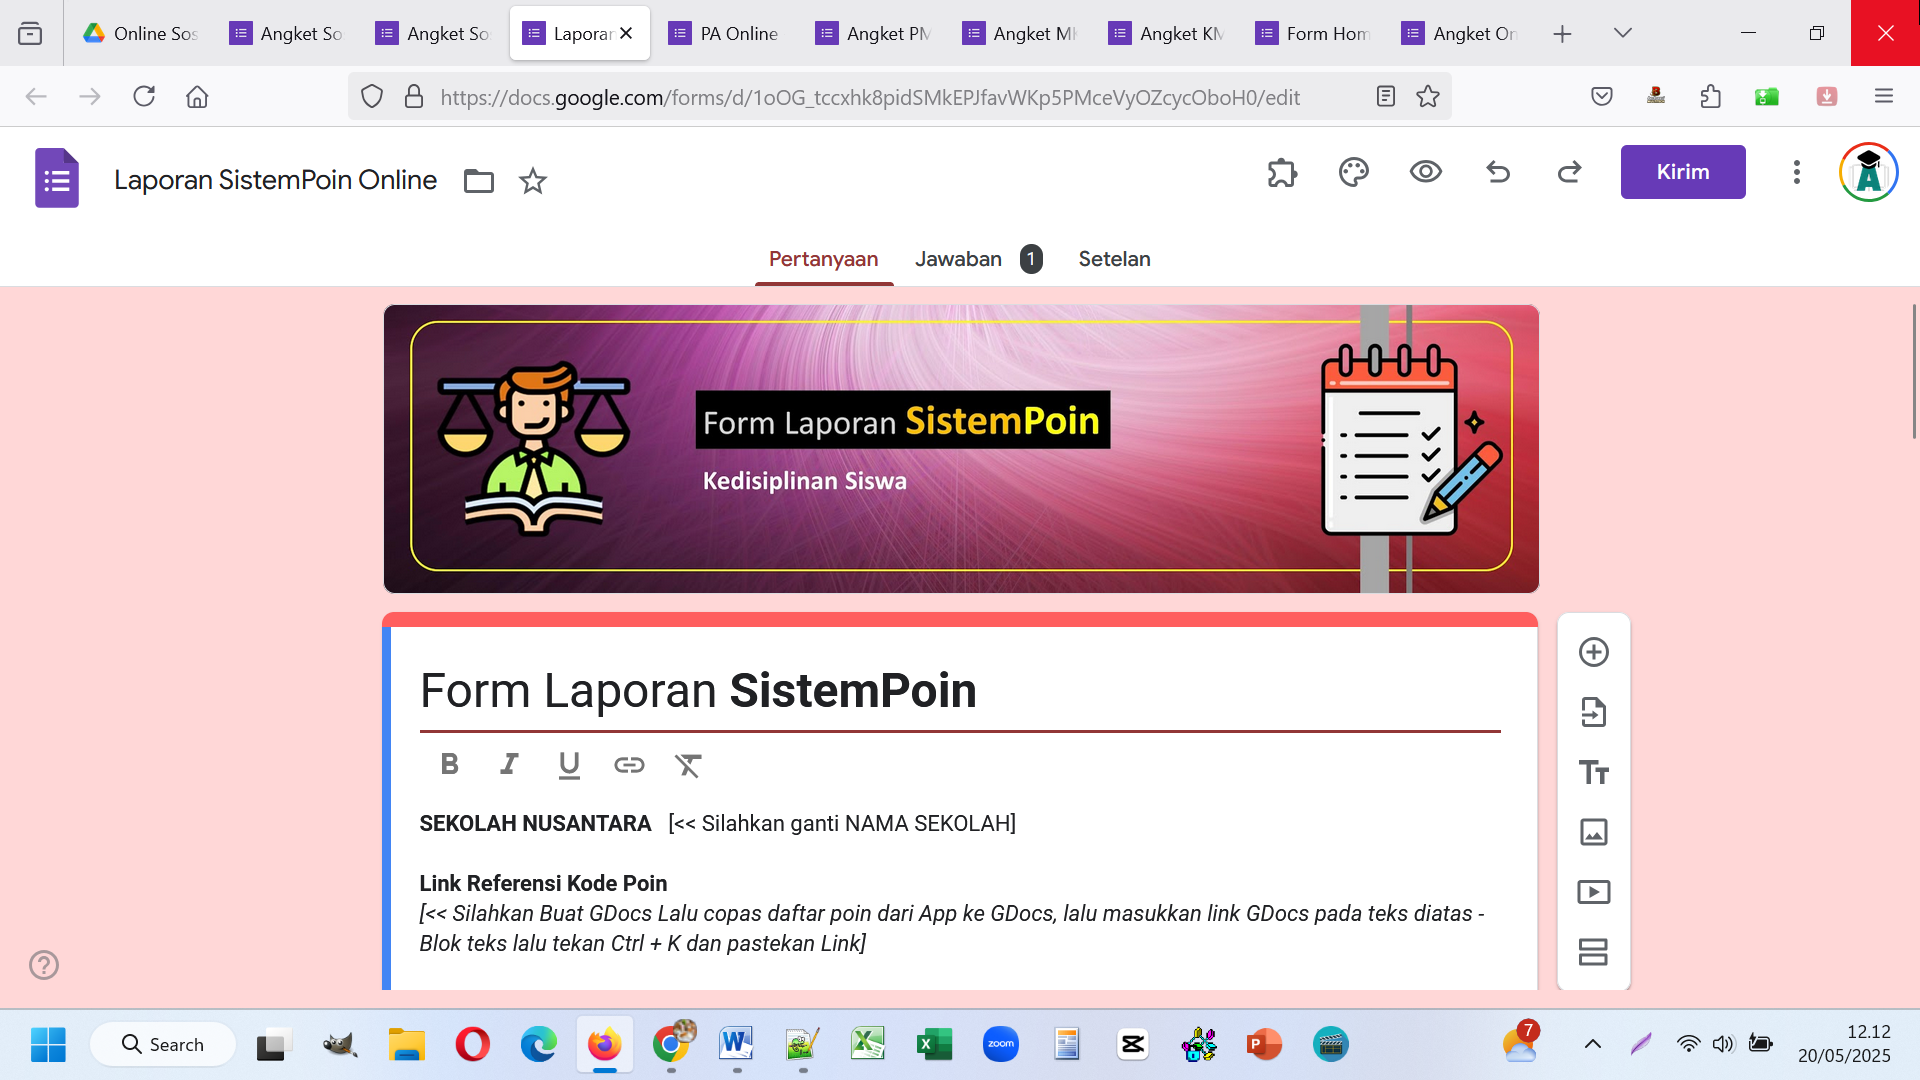Viewport: 1920px width, 1080px height.
Task: Toggle bold formatting in description
Action: point(449,765)
